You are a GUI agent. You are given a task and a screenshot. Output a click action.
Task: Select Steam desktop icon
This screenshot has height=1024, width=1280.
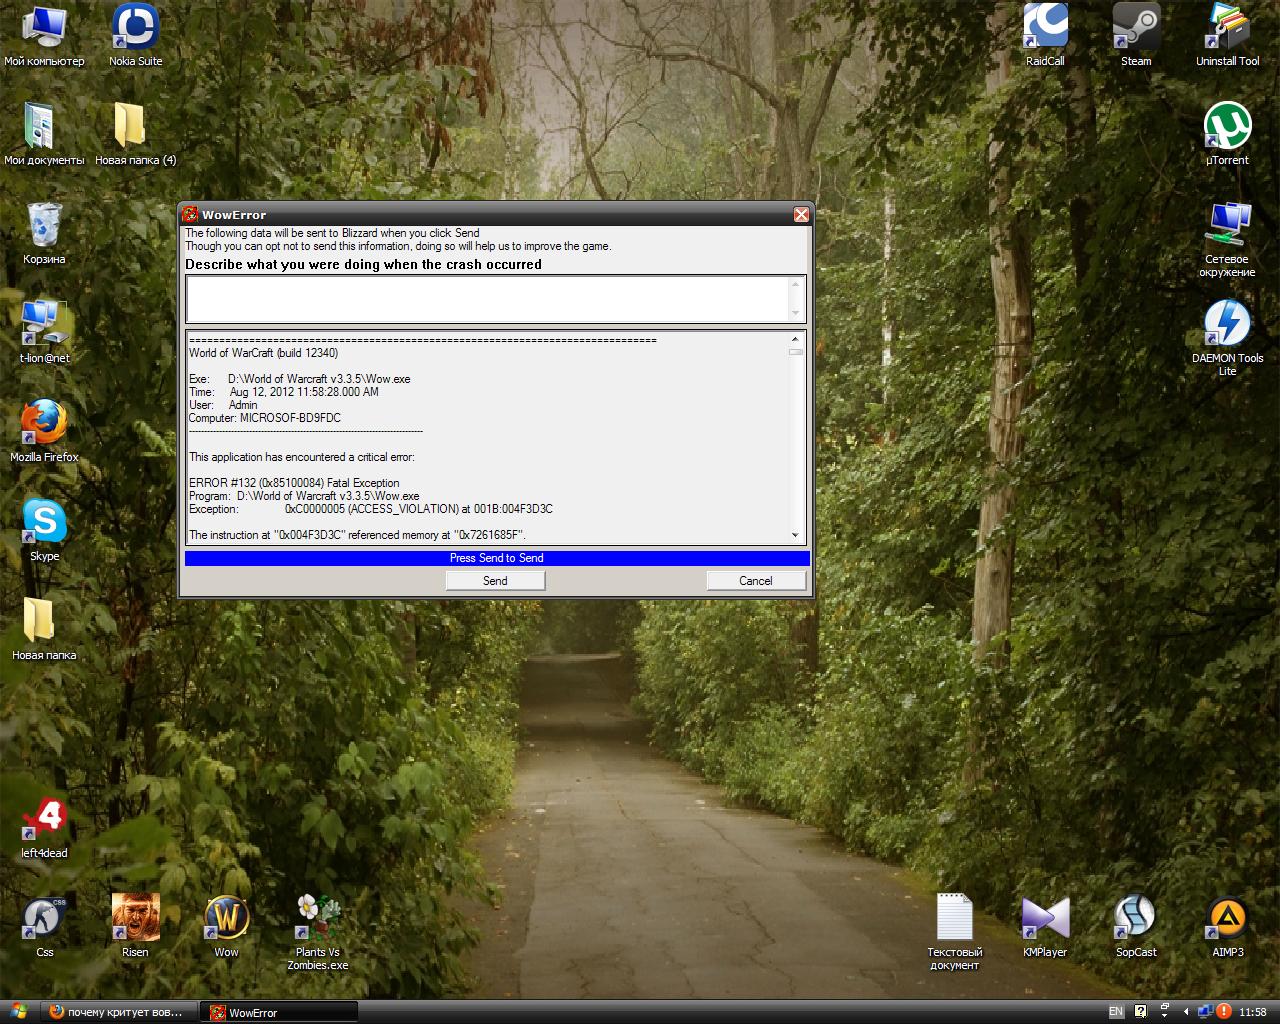[1136, 36]
